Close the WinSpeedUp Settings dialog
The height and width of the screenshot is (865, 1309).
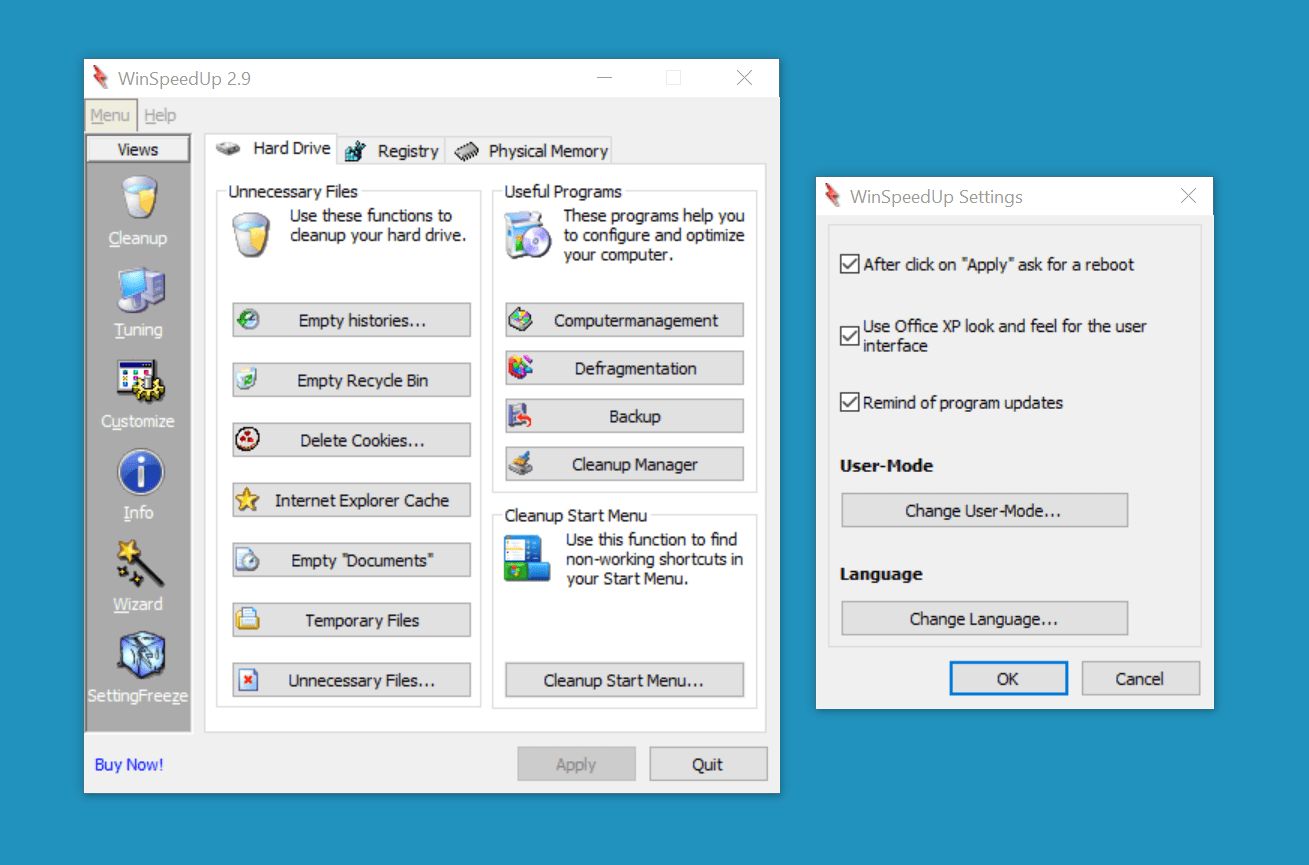[x=1188, y=196]
